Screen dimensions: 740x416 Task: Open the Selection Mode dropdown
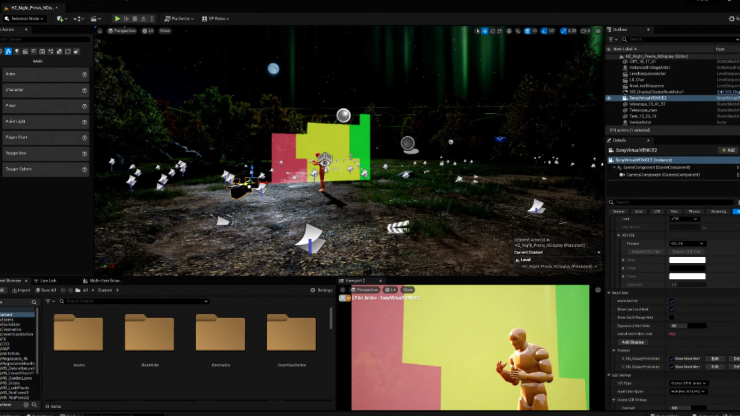click(x=24, y=18)
